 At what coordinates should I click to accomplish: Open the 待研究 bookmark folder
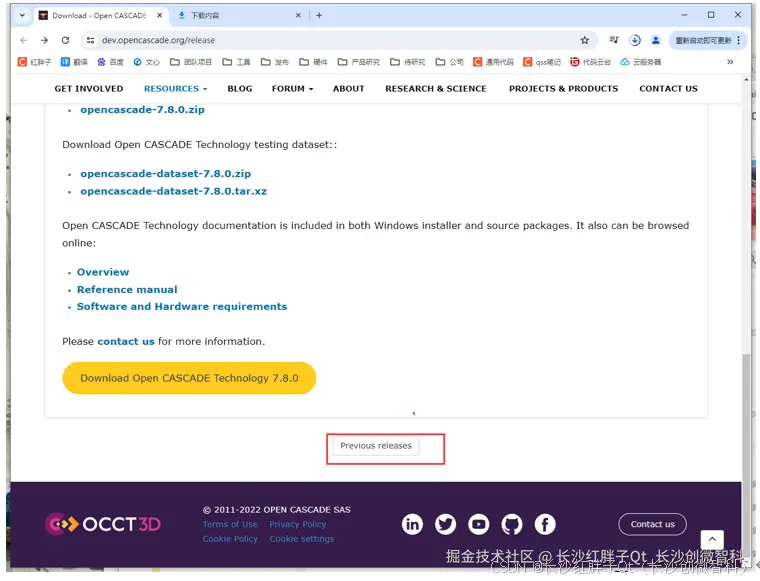click(x=408, y=62)
